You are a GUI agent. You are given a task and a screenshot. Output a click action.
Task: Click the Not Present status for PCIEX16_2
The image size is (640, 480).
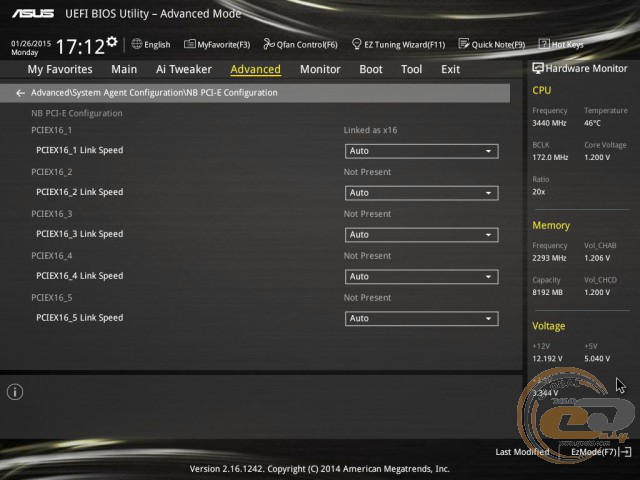pos(367,172)
